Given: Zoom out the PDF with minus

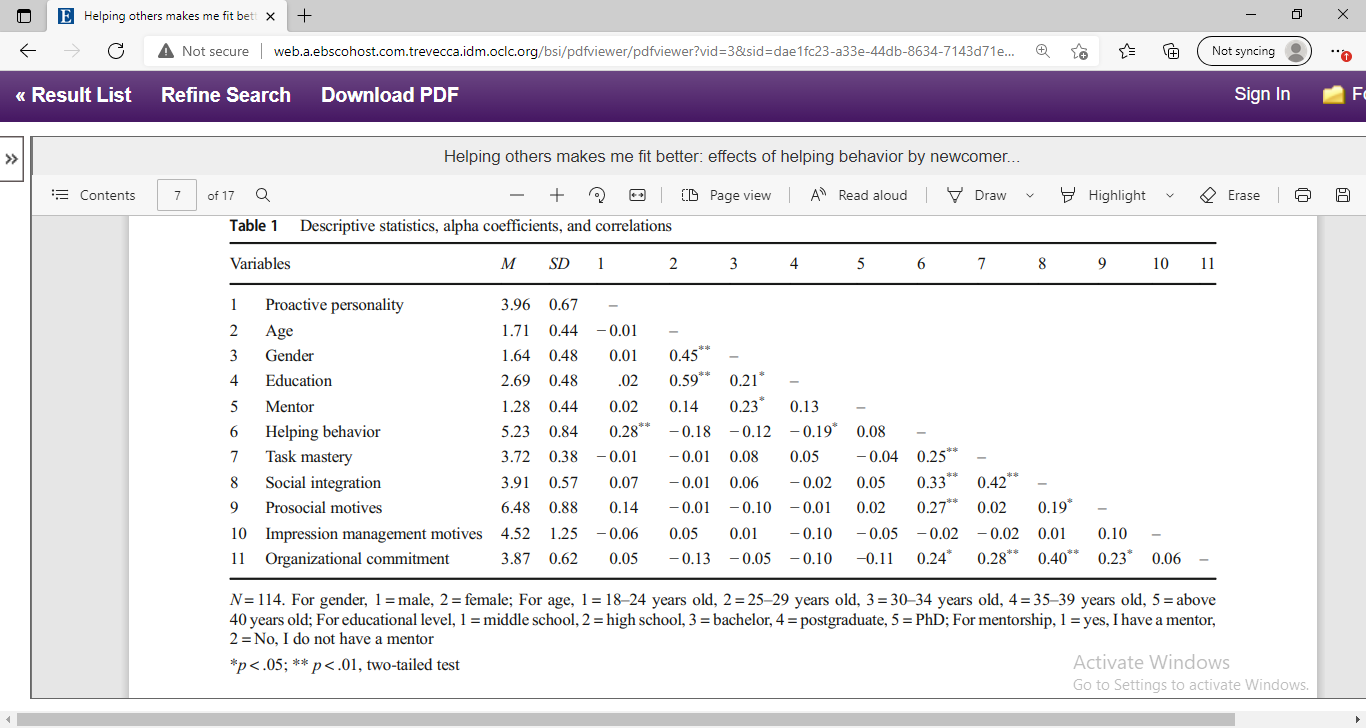Looking at the screenshot, I should pos(517,195).
